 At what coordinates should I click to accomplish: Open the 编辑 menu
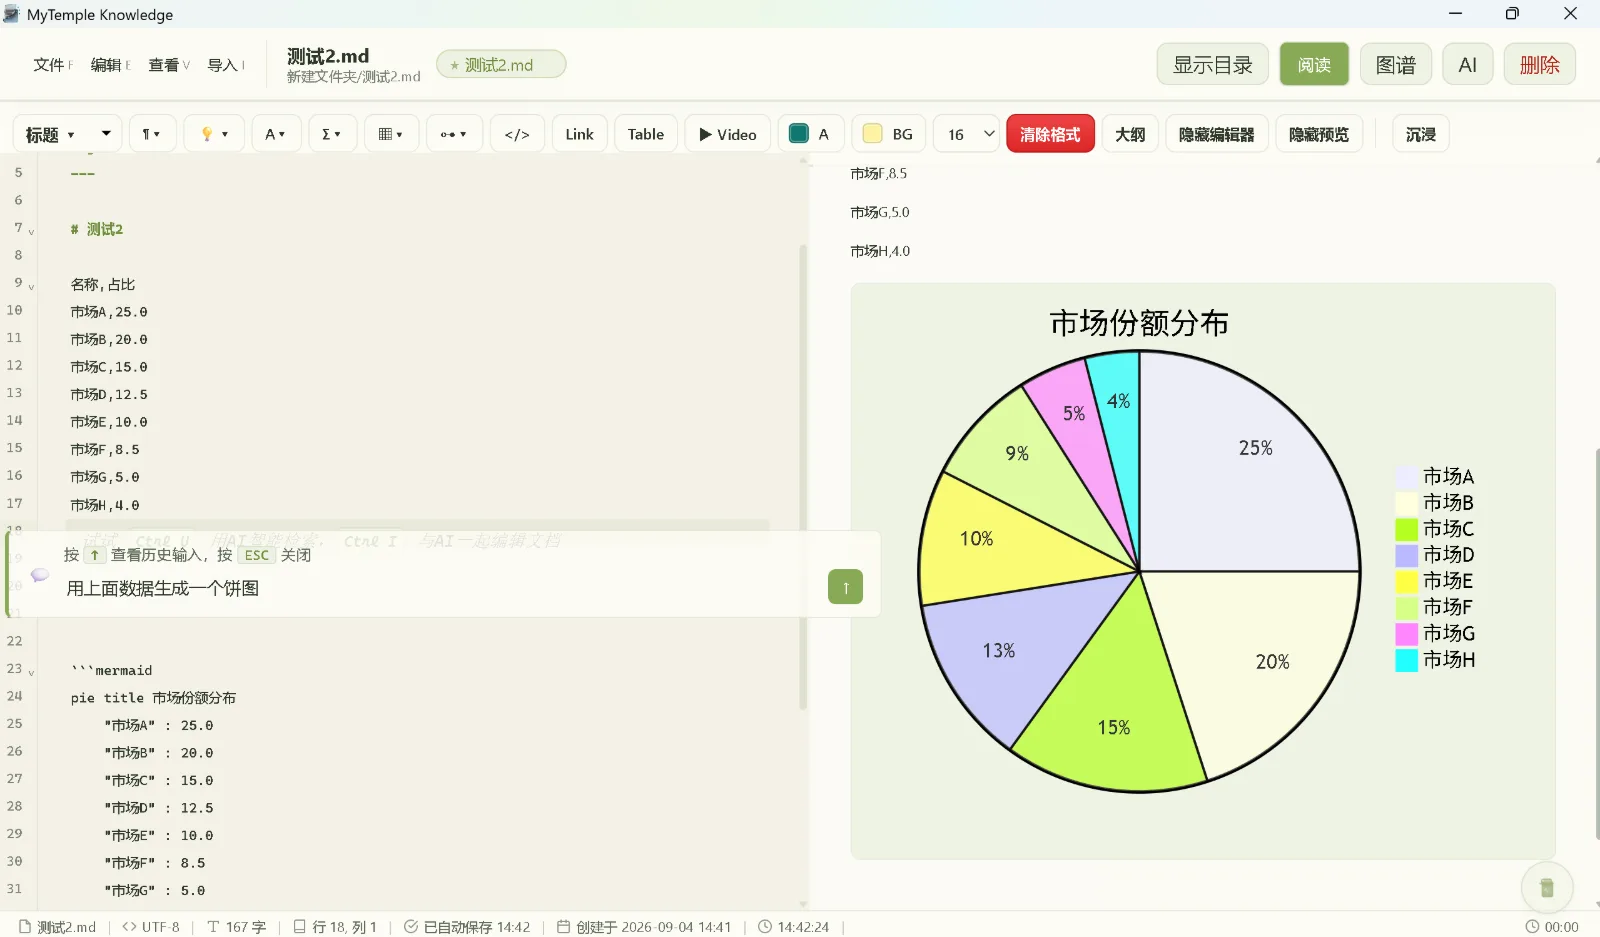pos(110,65)
